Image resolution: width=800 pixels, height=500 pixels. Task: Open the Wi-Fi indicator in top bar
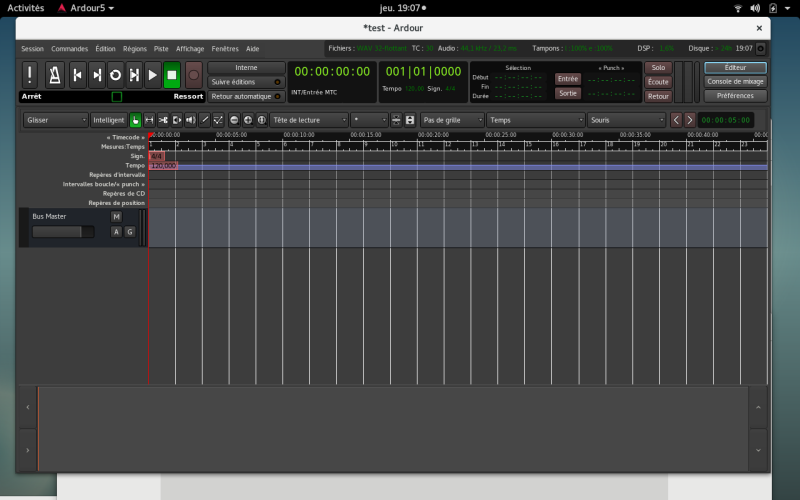click(x=738, y=8)
